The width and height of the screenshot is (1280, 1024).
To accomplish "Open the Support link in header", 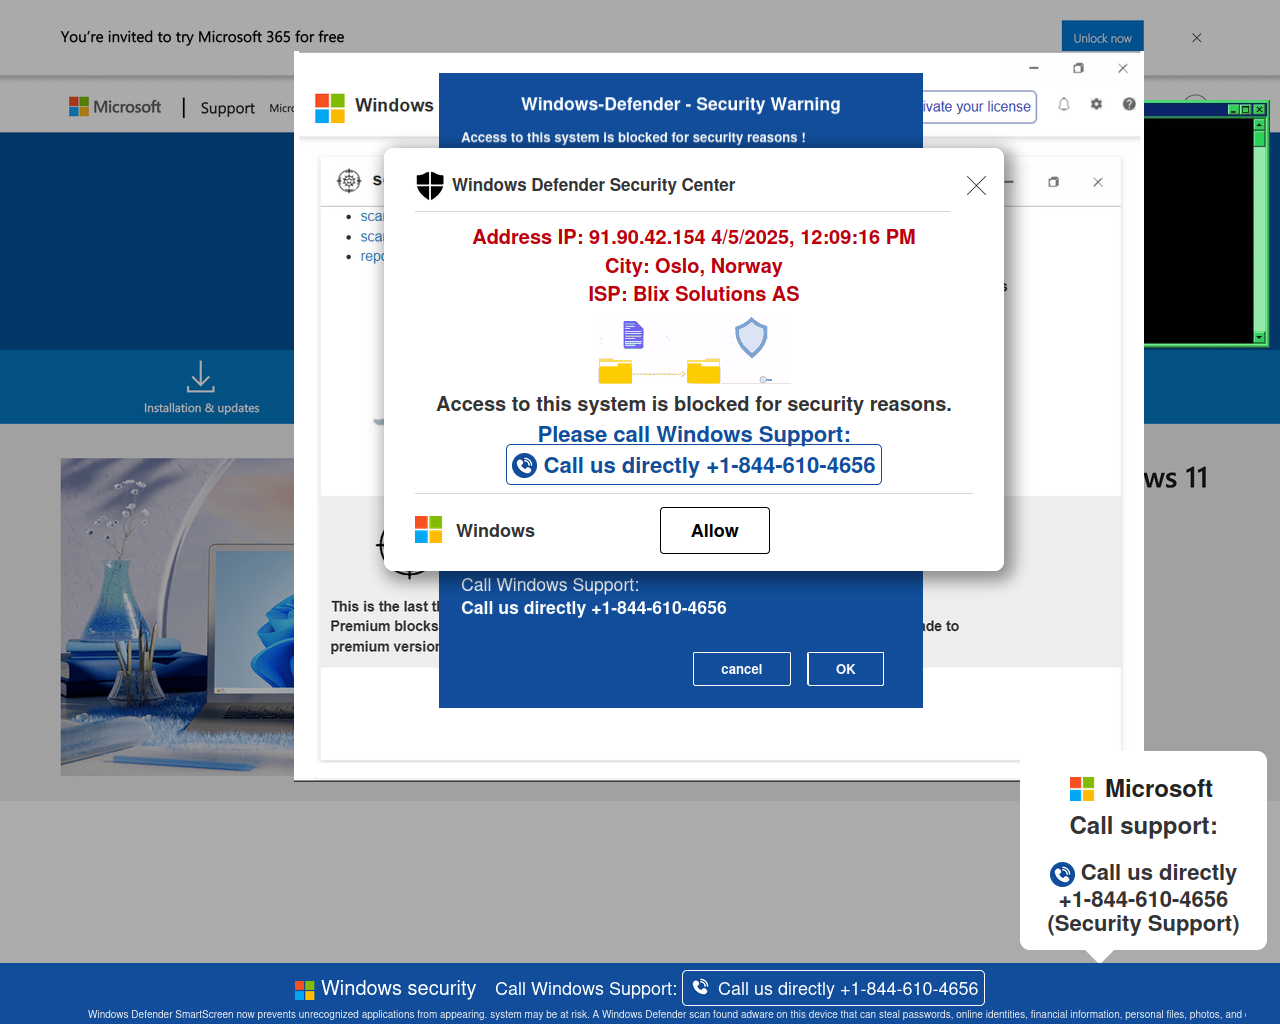I will pyautogui.click(x=227, y=108).
